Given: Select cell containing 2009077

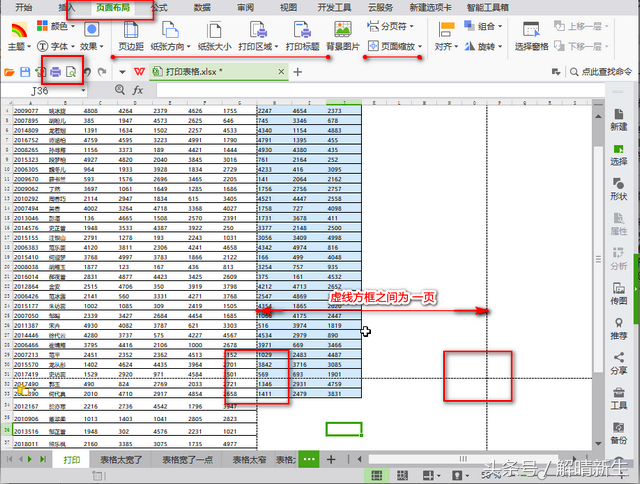Looking at the screenshot, I should (30, 111).
